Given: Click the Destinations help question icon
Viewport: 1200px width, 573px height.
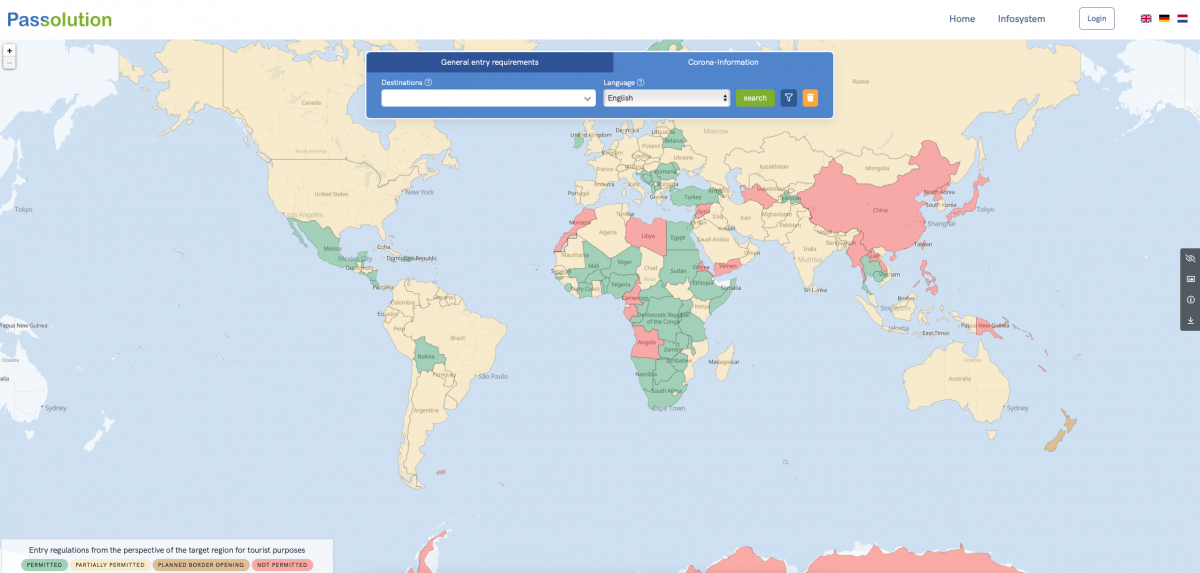Looking at the screenshot, I should pos(428,83).
